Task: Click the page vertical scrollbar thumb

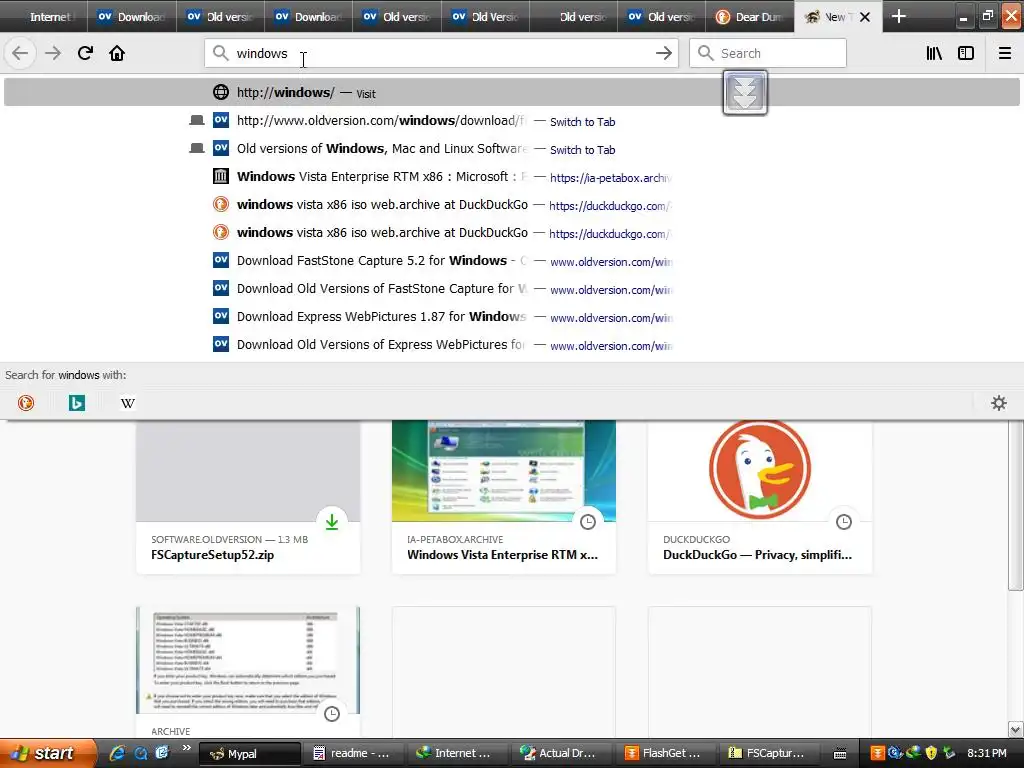Action: click(x=1015, y=506)
